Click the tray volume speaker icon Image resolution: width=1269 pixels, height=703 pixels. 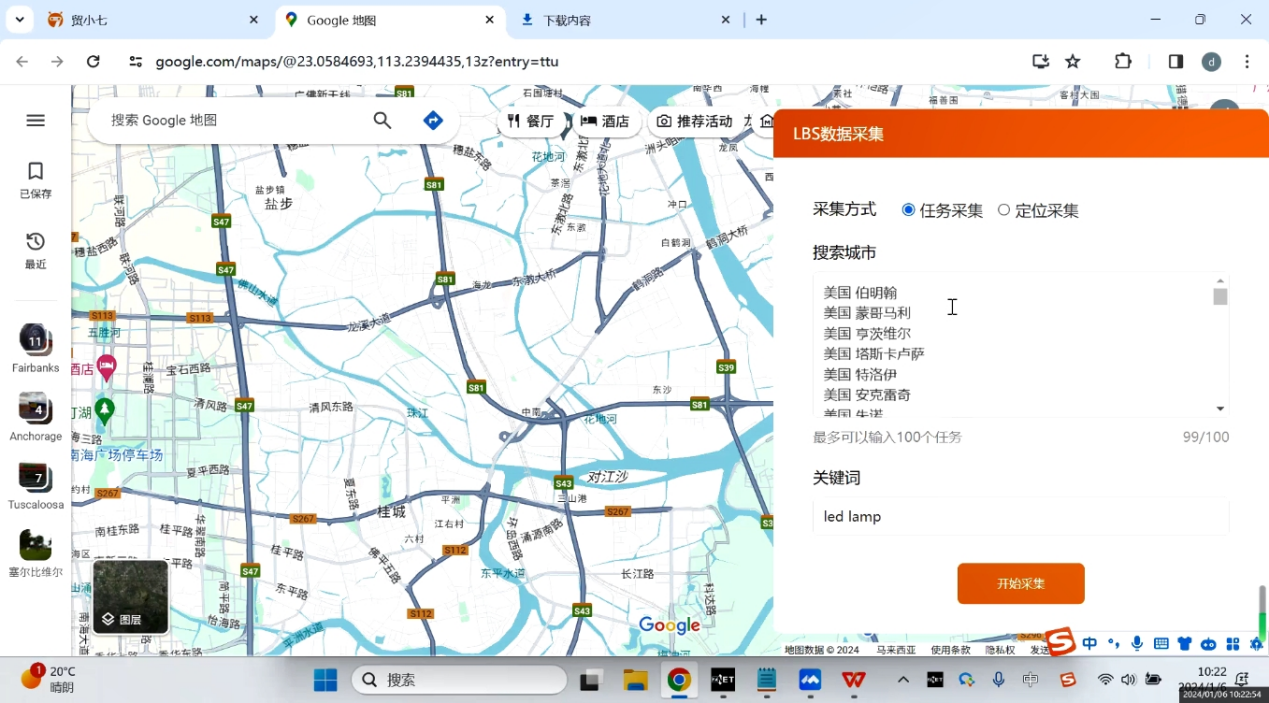pyautogui.click(x=1128, y=680)
